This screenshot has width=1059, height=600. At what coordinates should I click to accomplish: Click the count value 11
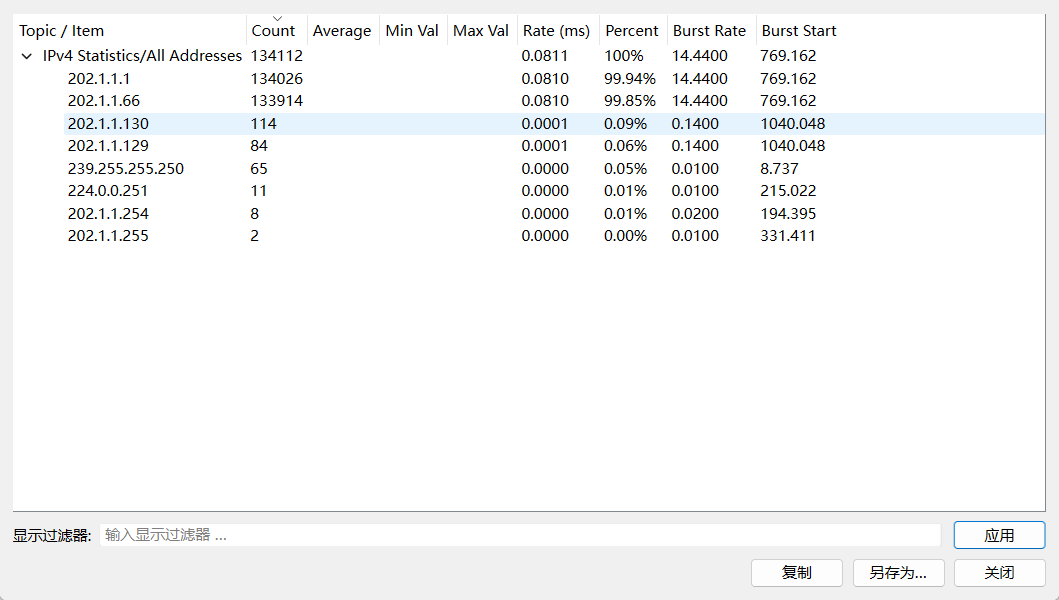259,191
